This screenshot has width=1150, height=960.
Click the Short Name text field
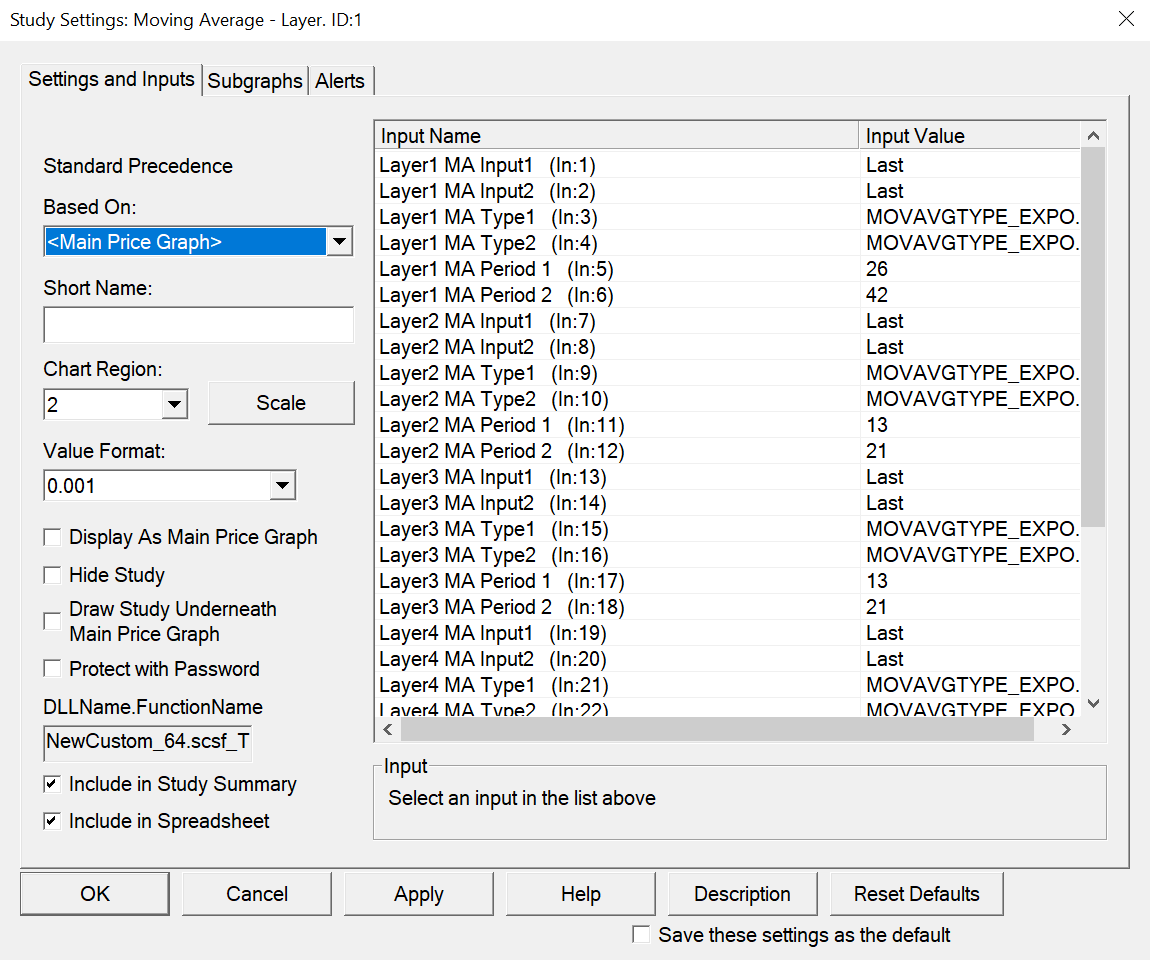198,325
